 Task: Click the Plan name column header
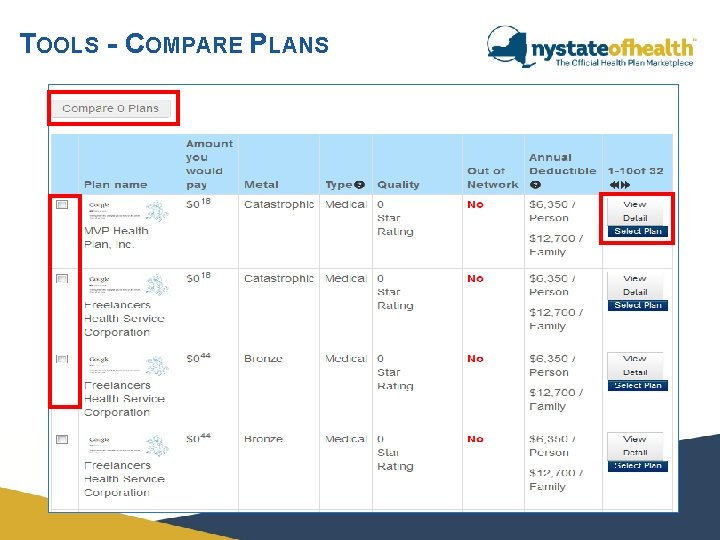tap(116, 185)
